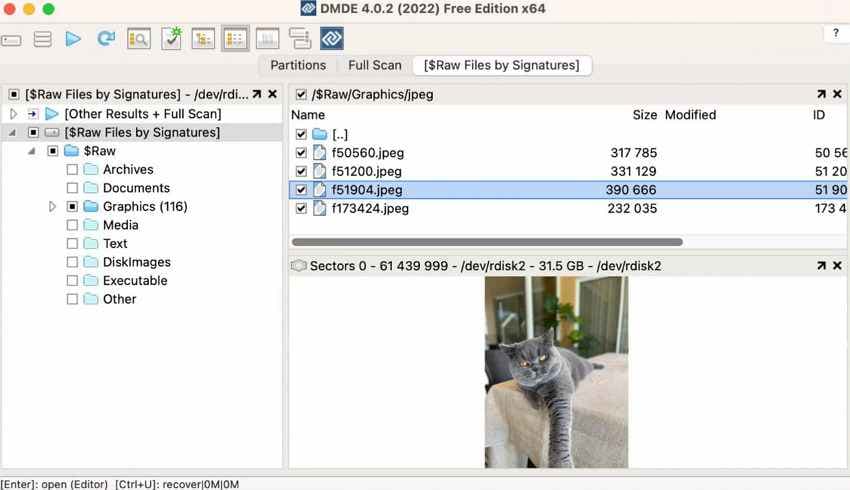Uncheck the f50560.jpeg checkbox
This screenshot has width=850, height=490.
301,153
